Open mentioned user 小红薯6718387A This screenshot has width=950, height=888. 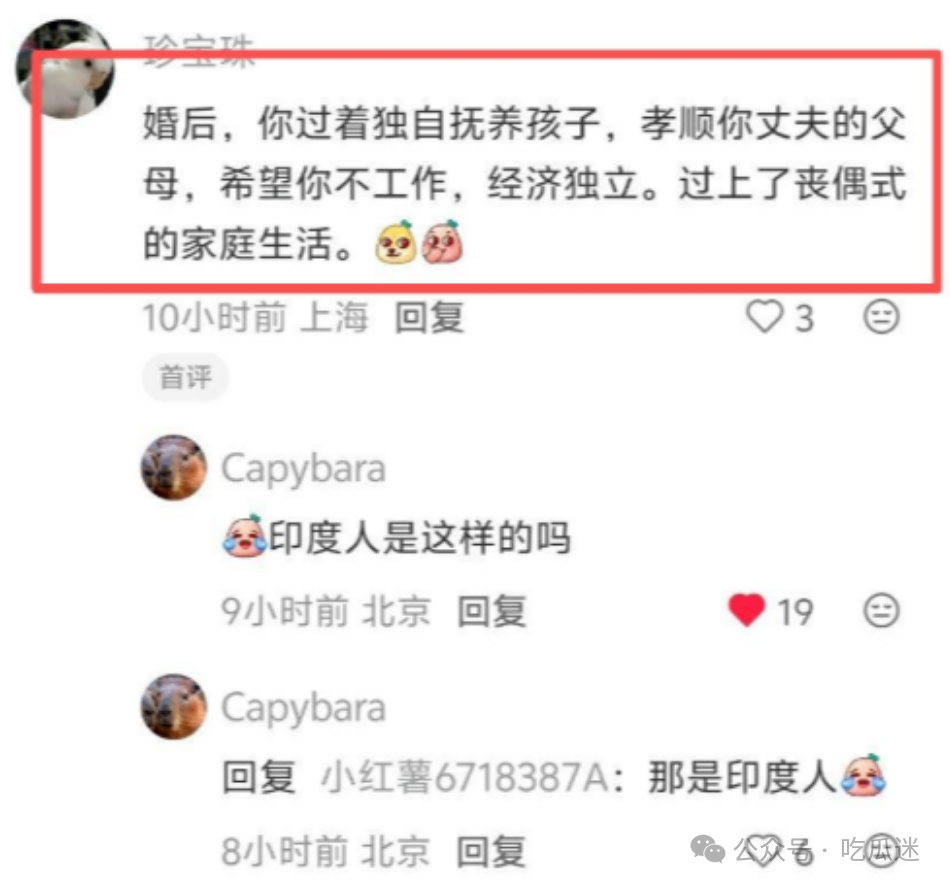pyautogui.click(x=465, y=777)
